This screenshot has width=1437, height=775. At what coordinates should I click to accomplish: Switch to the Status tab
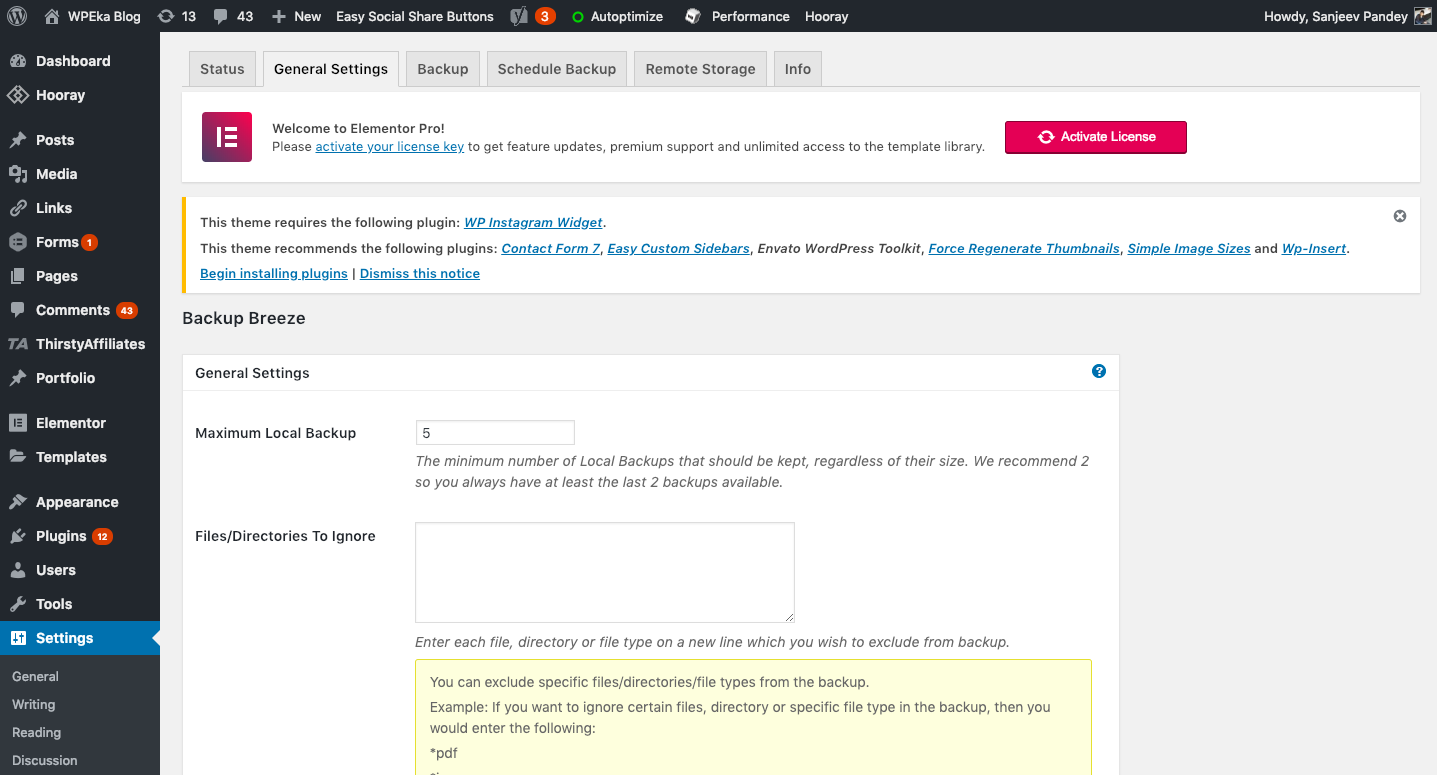[x=222, y=69]
